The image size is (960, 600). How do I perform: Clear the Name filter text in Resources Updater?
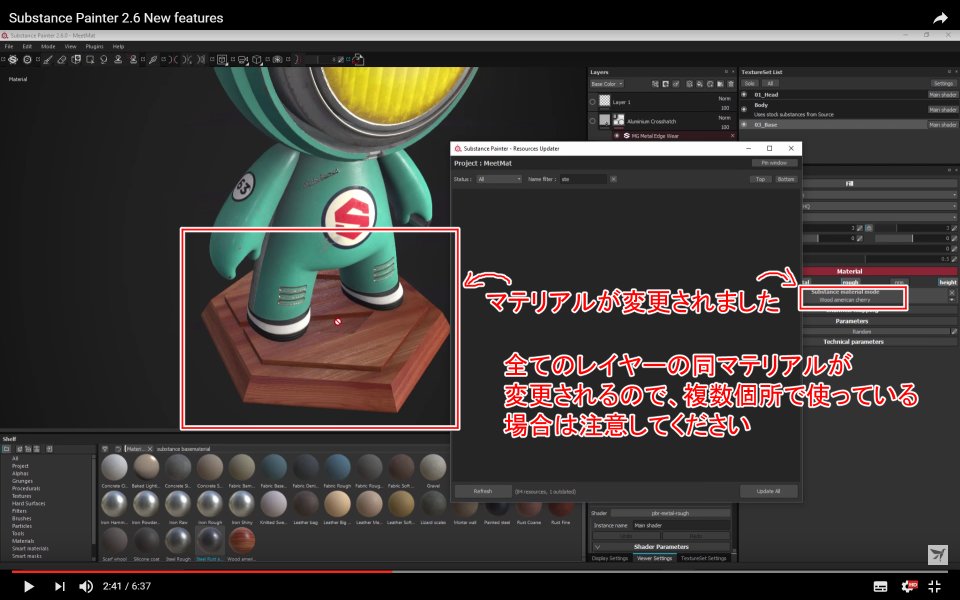[x=613, y=179]
